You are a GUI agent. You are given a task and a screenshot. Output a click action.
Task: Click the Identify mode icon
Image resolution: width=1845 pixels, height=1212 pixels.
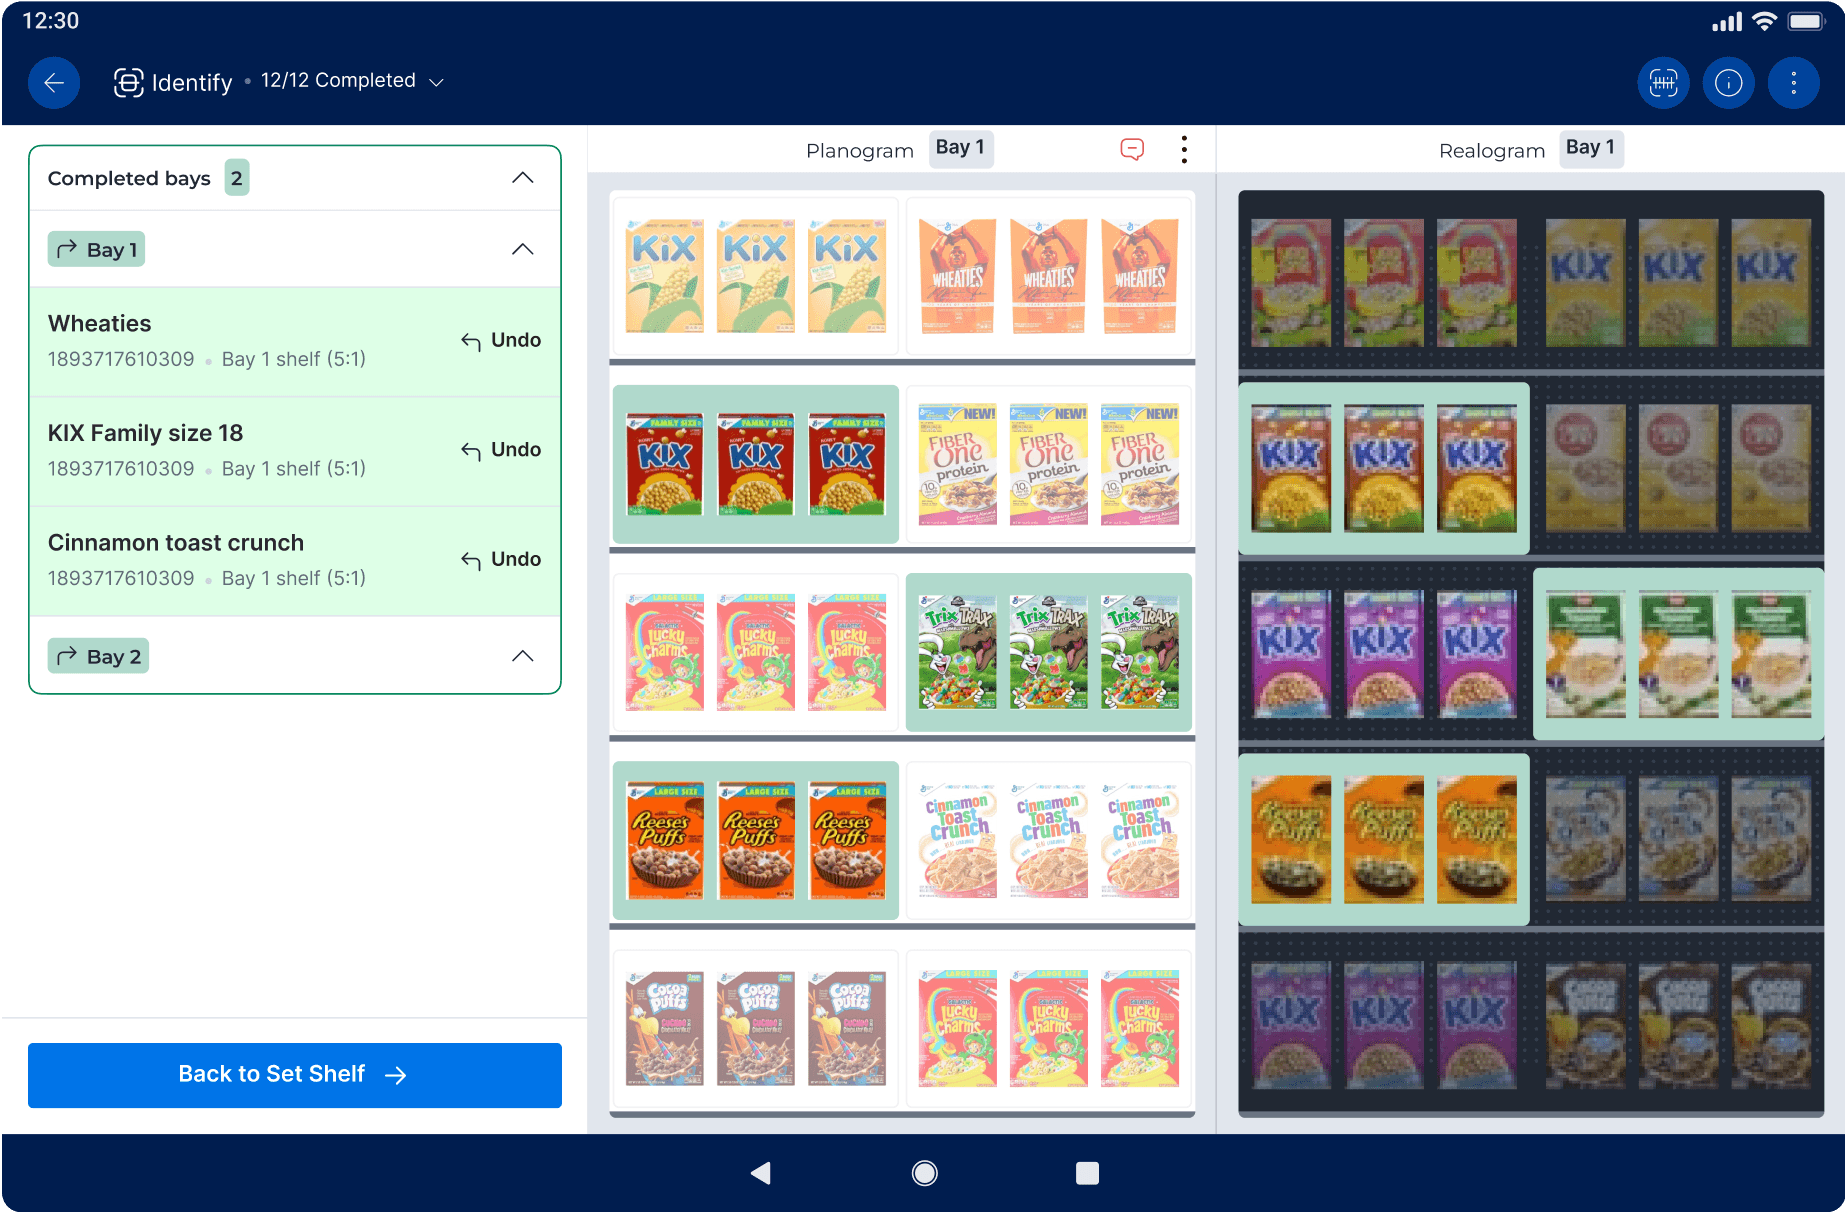click(128, 82)
